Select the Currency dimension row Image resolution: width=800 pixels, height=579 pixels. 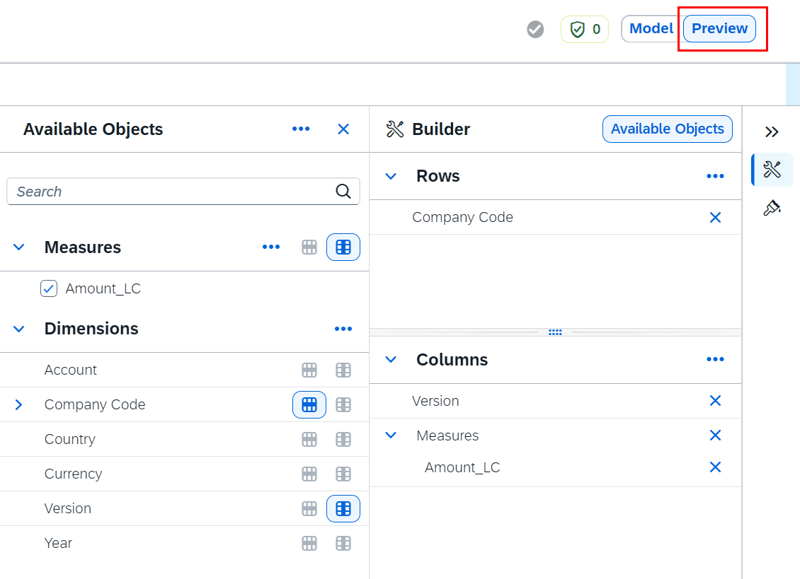point(184,474)
